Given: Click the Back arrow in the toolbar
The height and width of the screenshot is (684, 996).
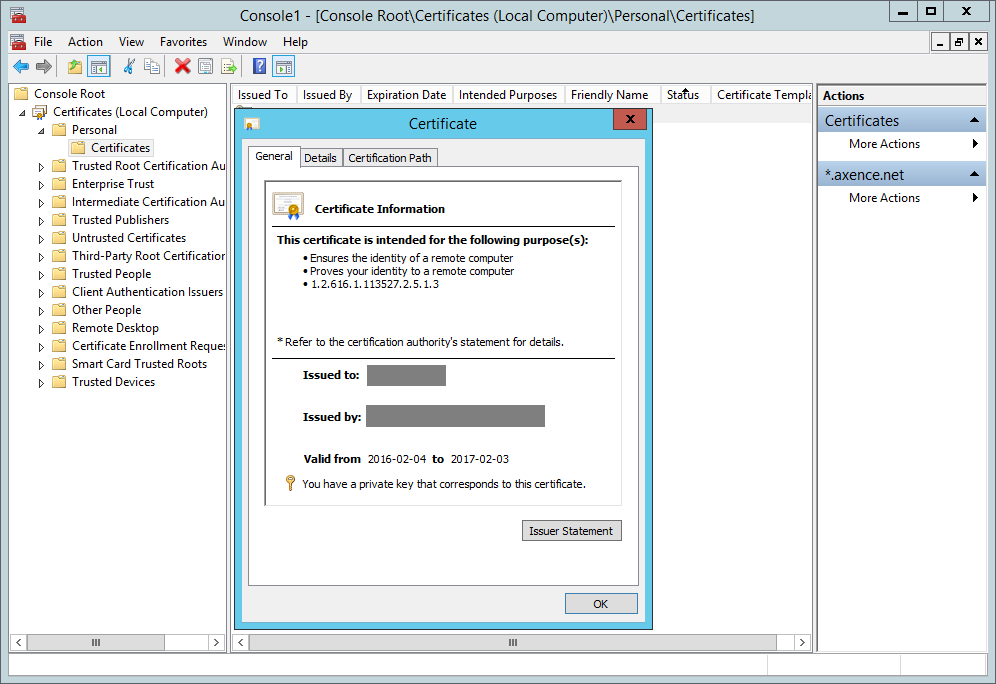Looking at the screenshot, I should tap(21, 67).
